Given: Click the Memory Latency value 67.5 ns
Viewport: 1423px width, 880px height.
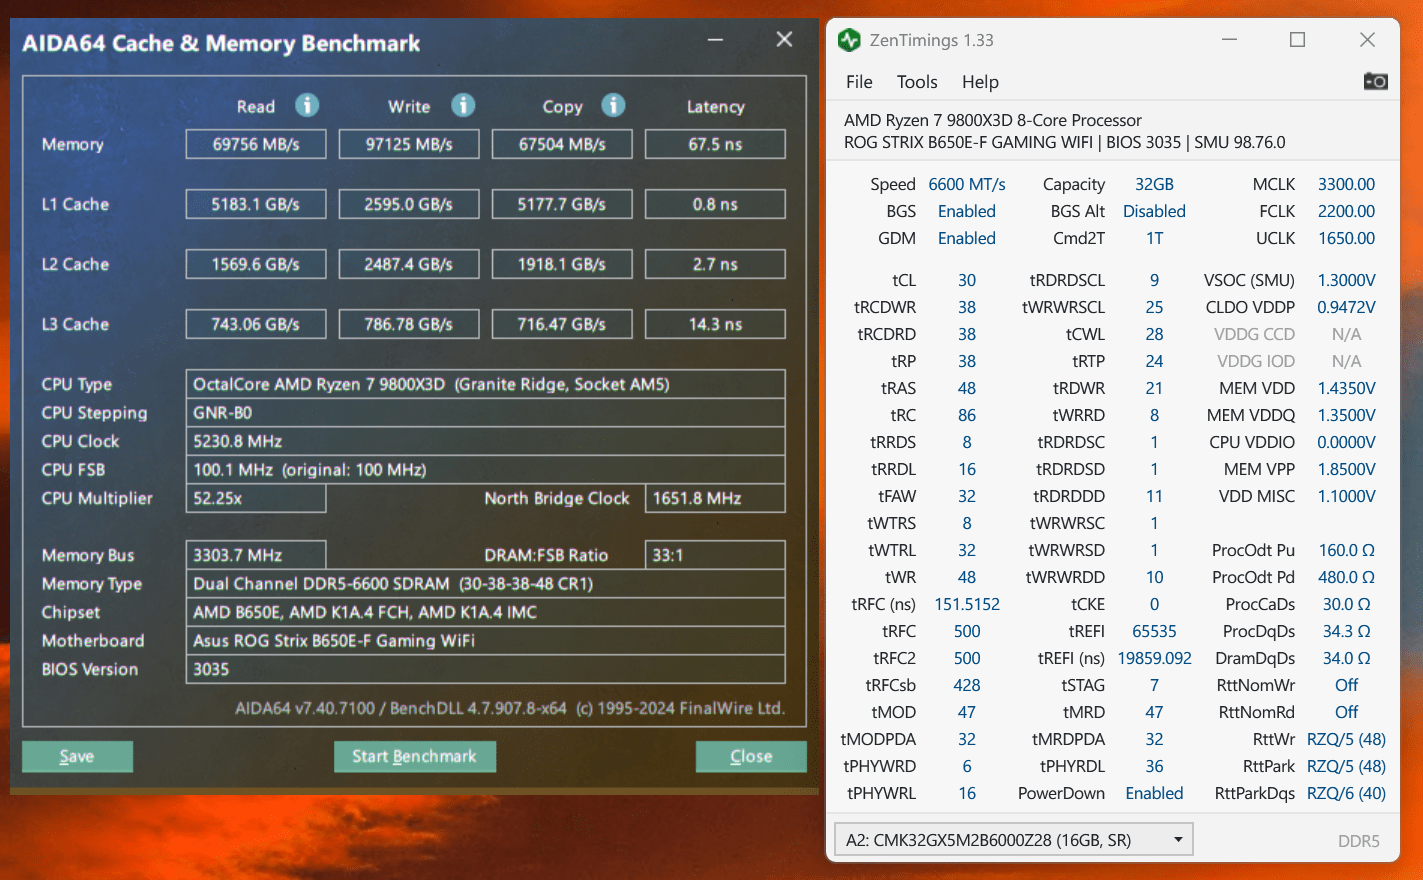Looking at the screenshot, I should [x=715, y=144].
